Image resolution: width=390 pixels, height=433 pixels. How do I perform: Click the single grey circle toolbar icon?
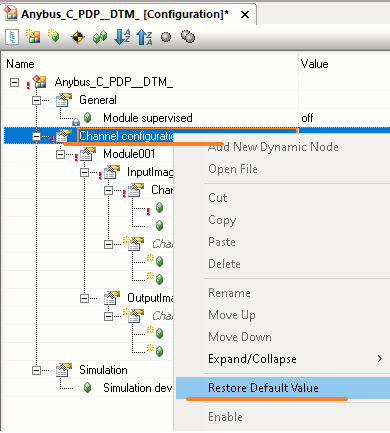coord(166,37)
